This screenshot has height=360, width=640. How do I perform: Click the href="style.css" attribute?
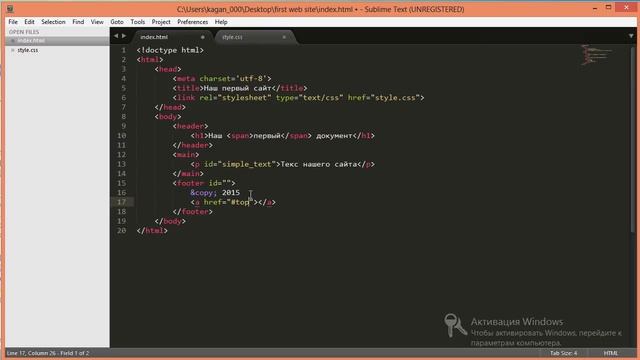384,98
